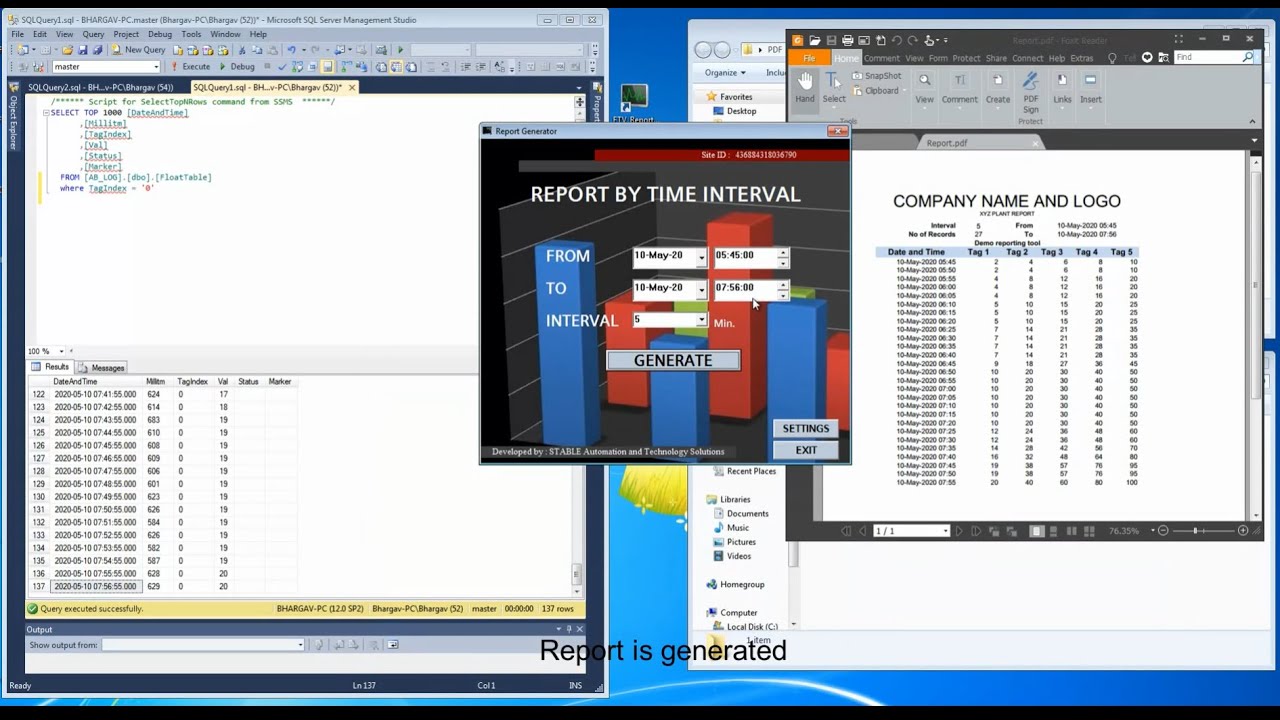Screen dimensions: 1280x720
Task: Click the Open File icon in SSMS toolbar
Action: pos(68,50)
